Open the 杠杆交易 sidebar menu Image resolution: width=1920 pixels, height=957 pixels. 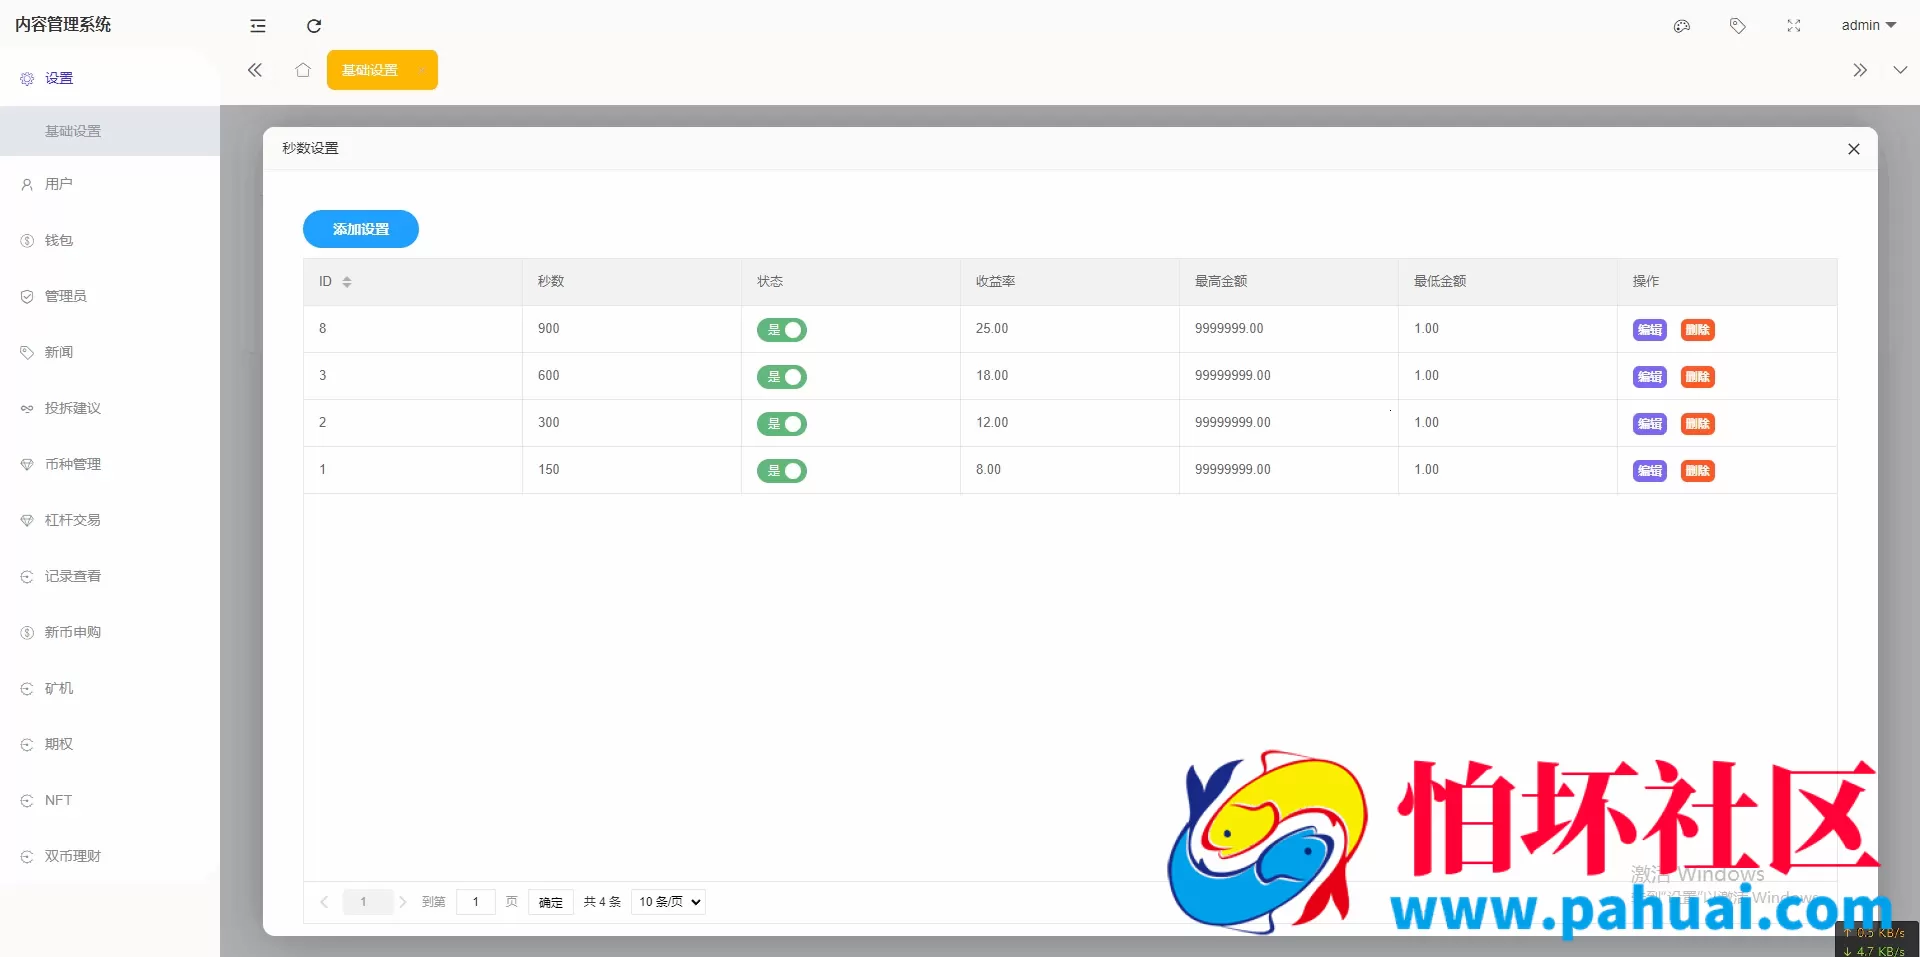coord(110,520)
